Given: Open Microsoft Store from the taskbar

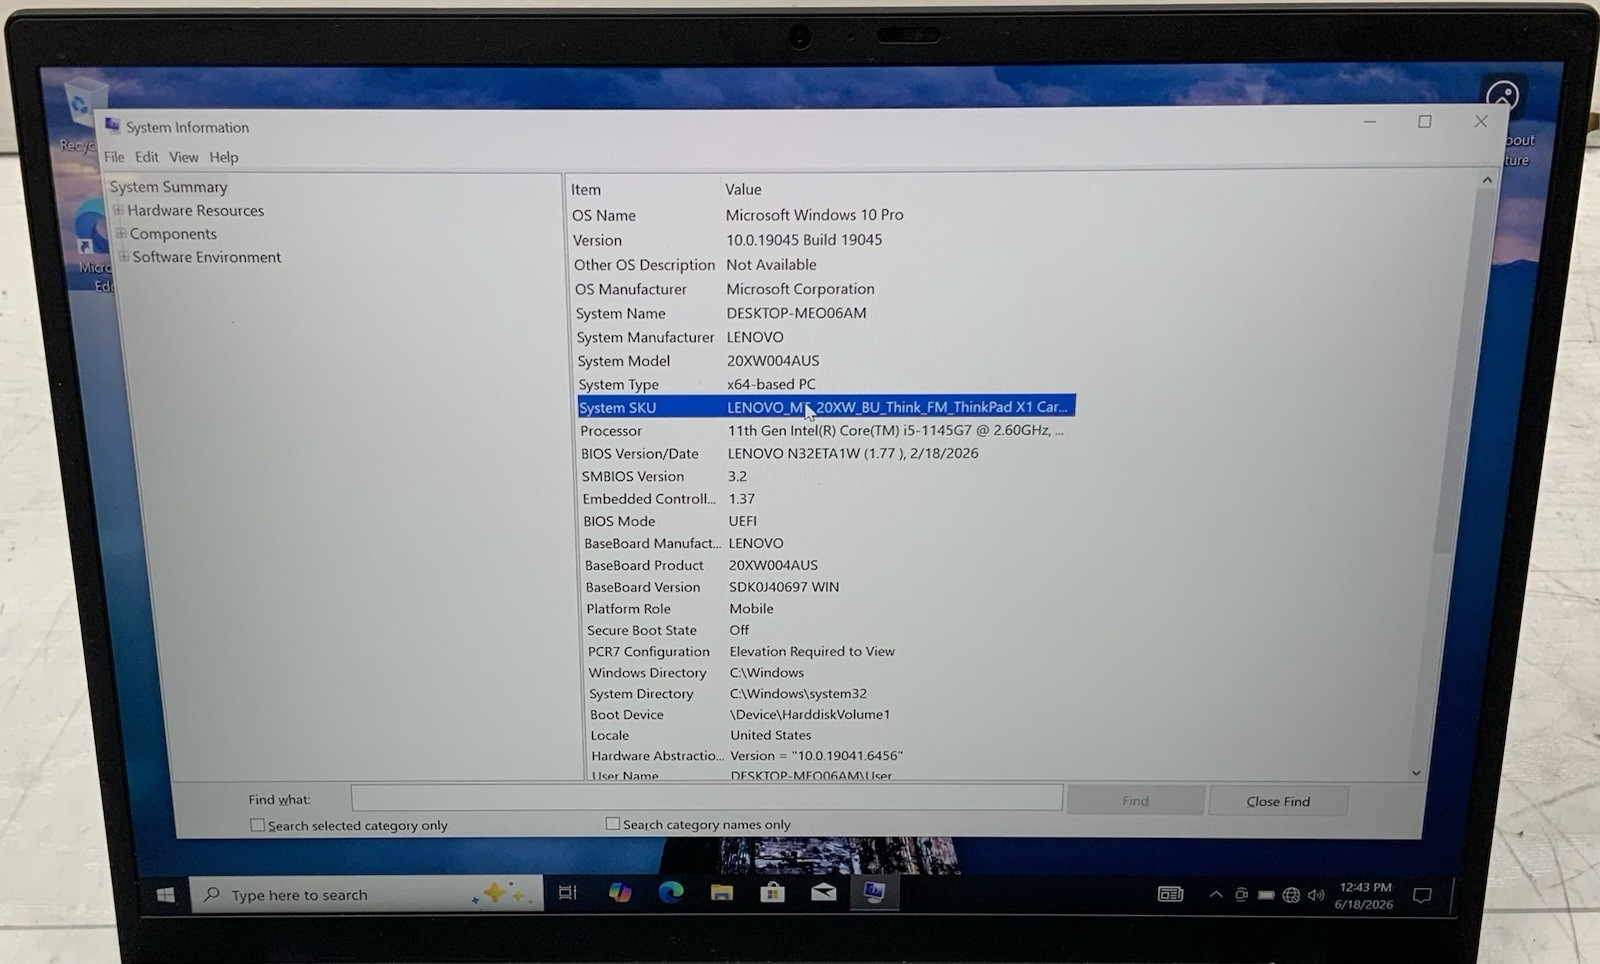Looking at the screenshot, I should (773, 892).
